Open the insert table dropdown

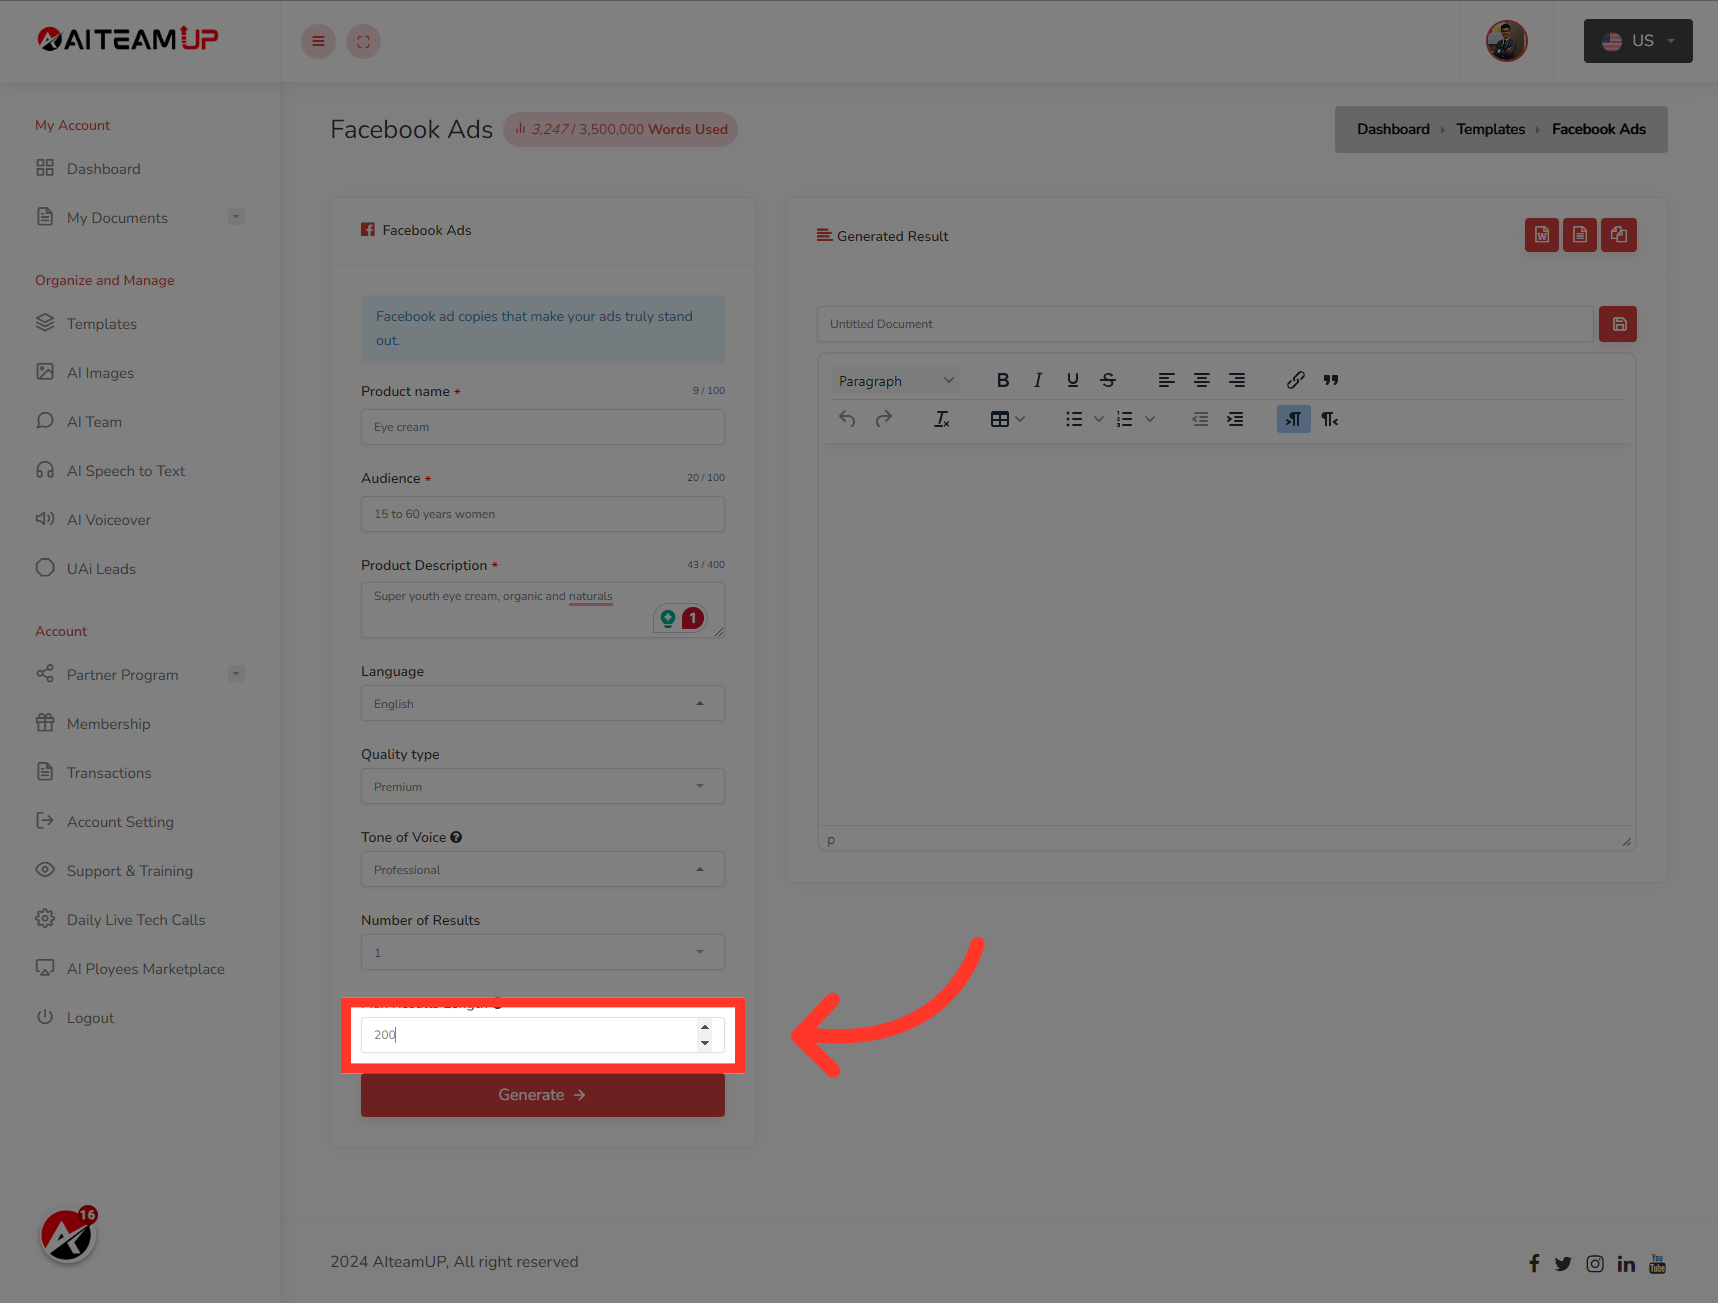pyautogui.click(x=1007, y=419)
